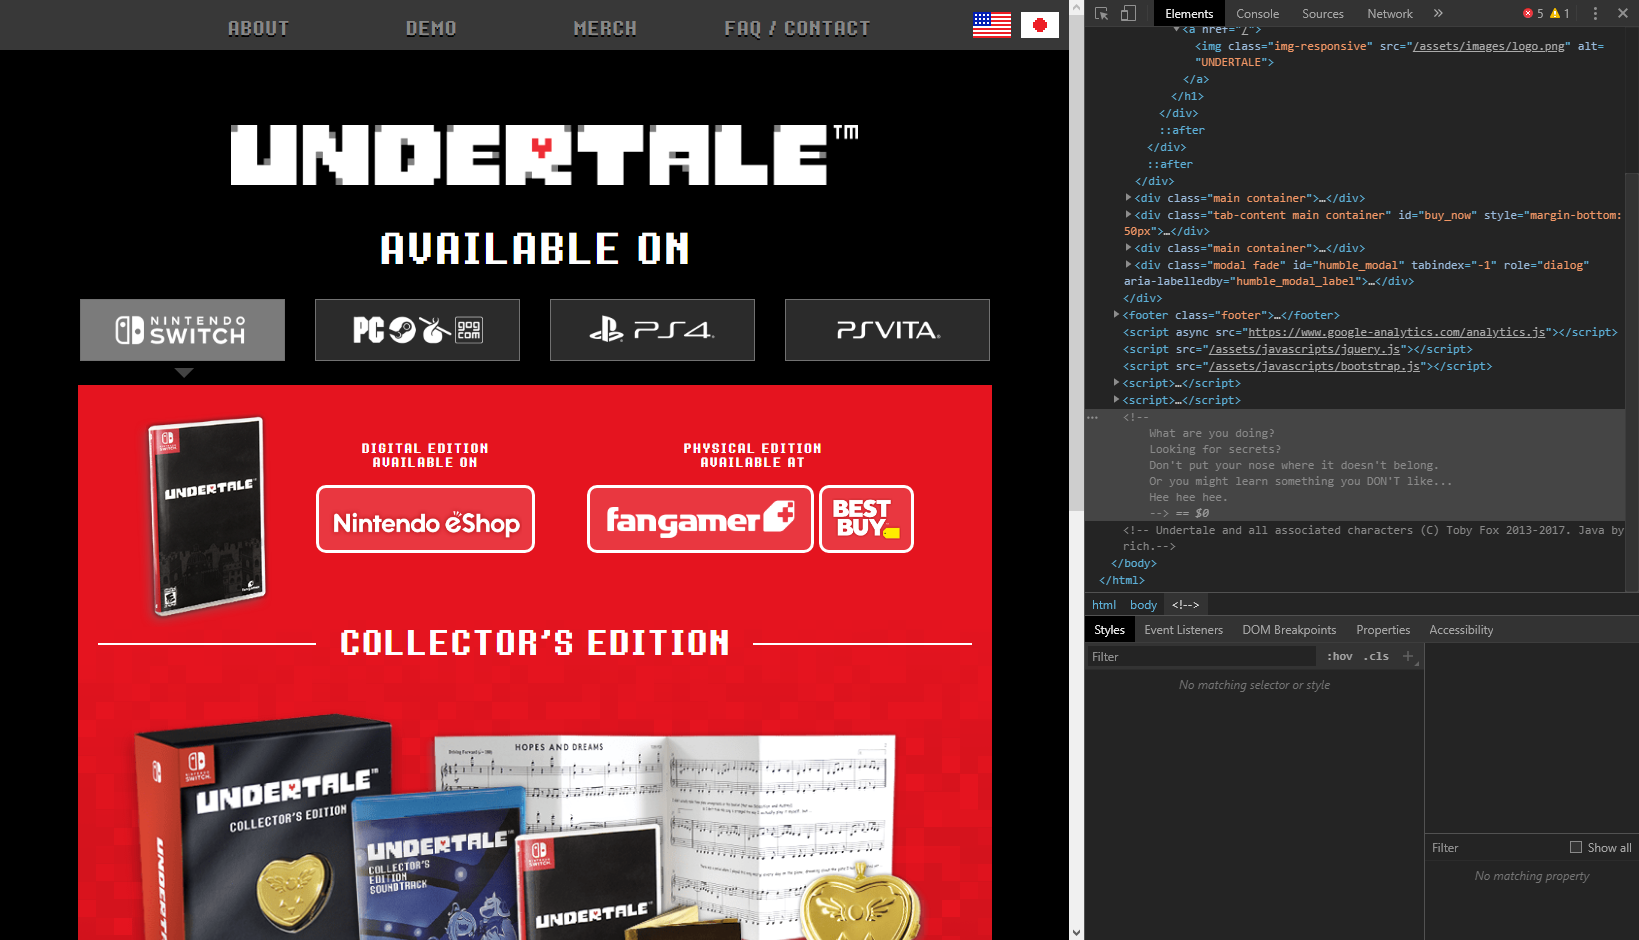
Task: Select the PS Vita platform tab
Action: [887, 330]
